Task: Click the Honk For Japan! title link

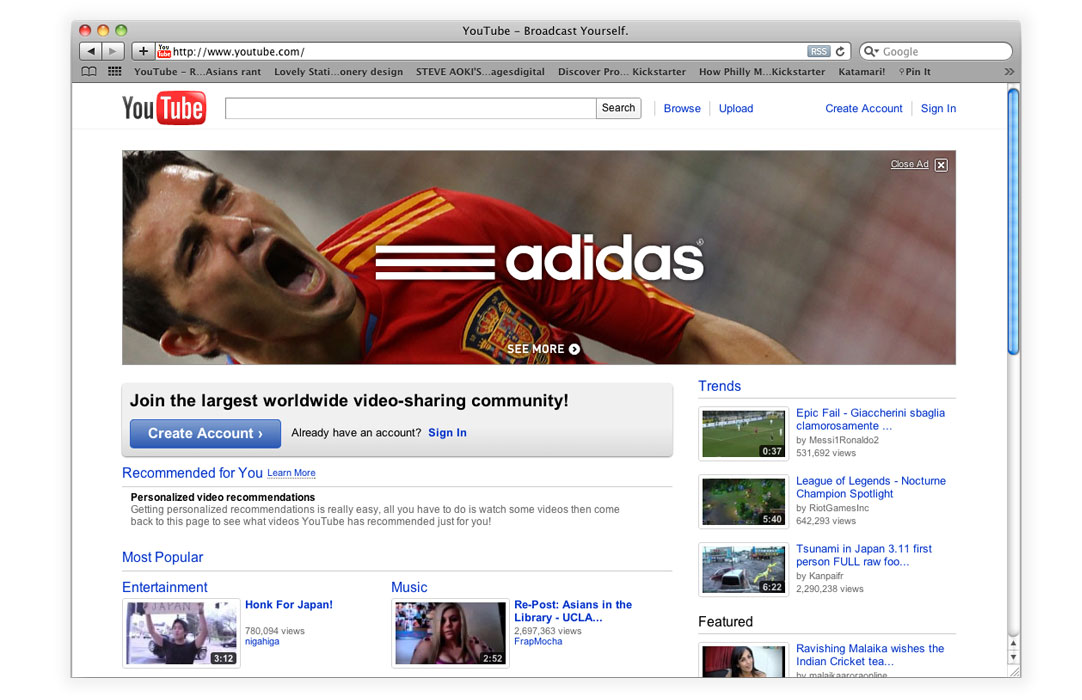Action: click(x=288, y=605)
